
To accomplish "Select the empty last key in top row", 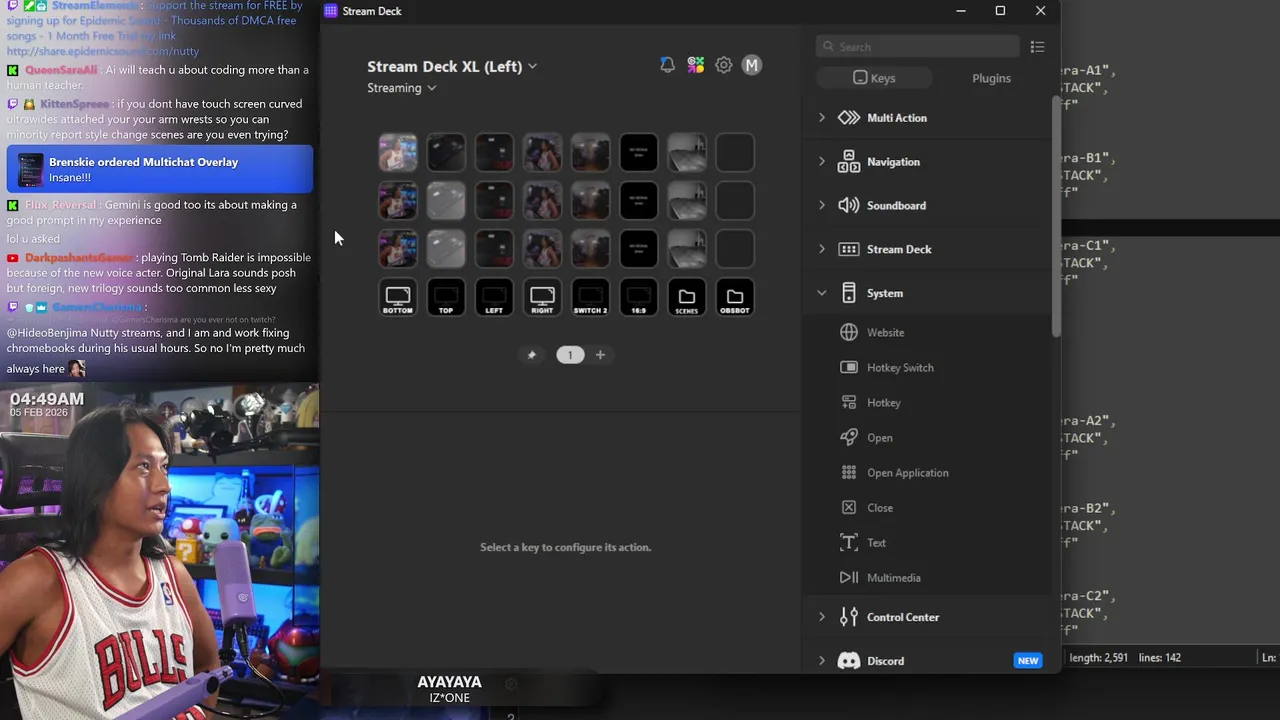I will 734,153.
